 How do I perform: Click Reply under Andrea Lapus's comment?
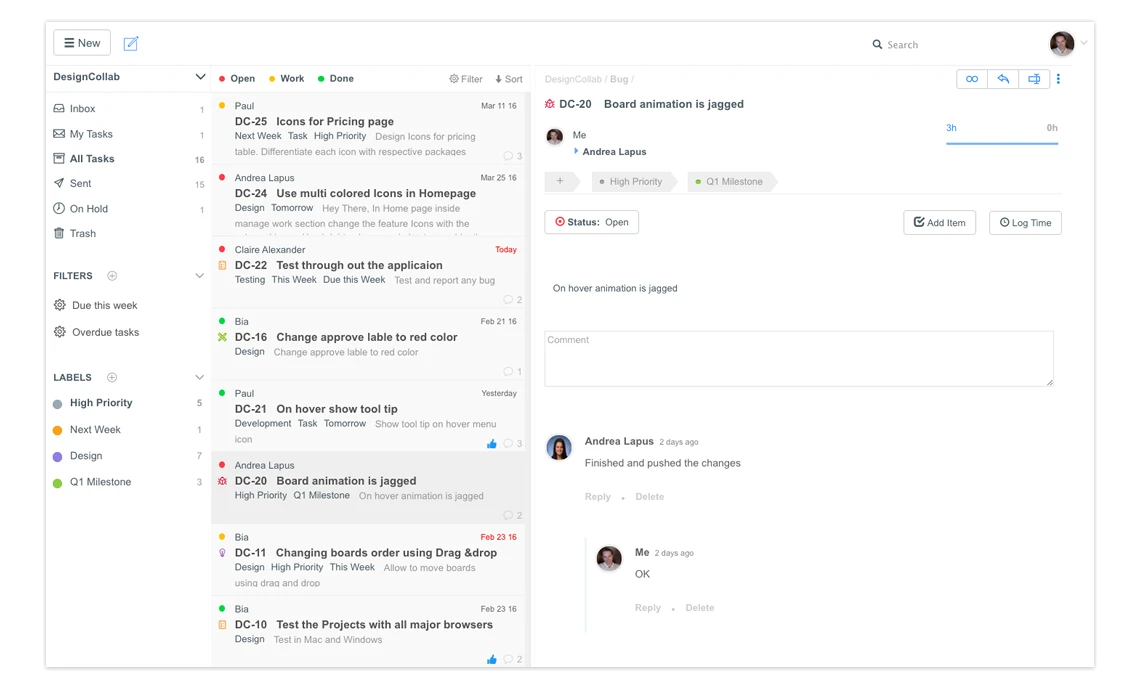(x=597, y=497)
